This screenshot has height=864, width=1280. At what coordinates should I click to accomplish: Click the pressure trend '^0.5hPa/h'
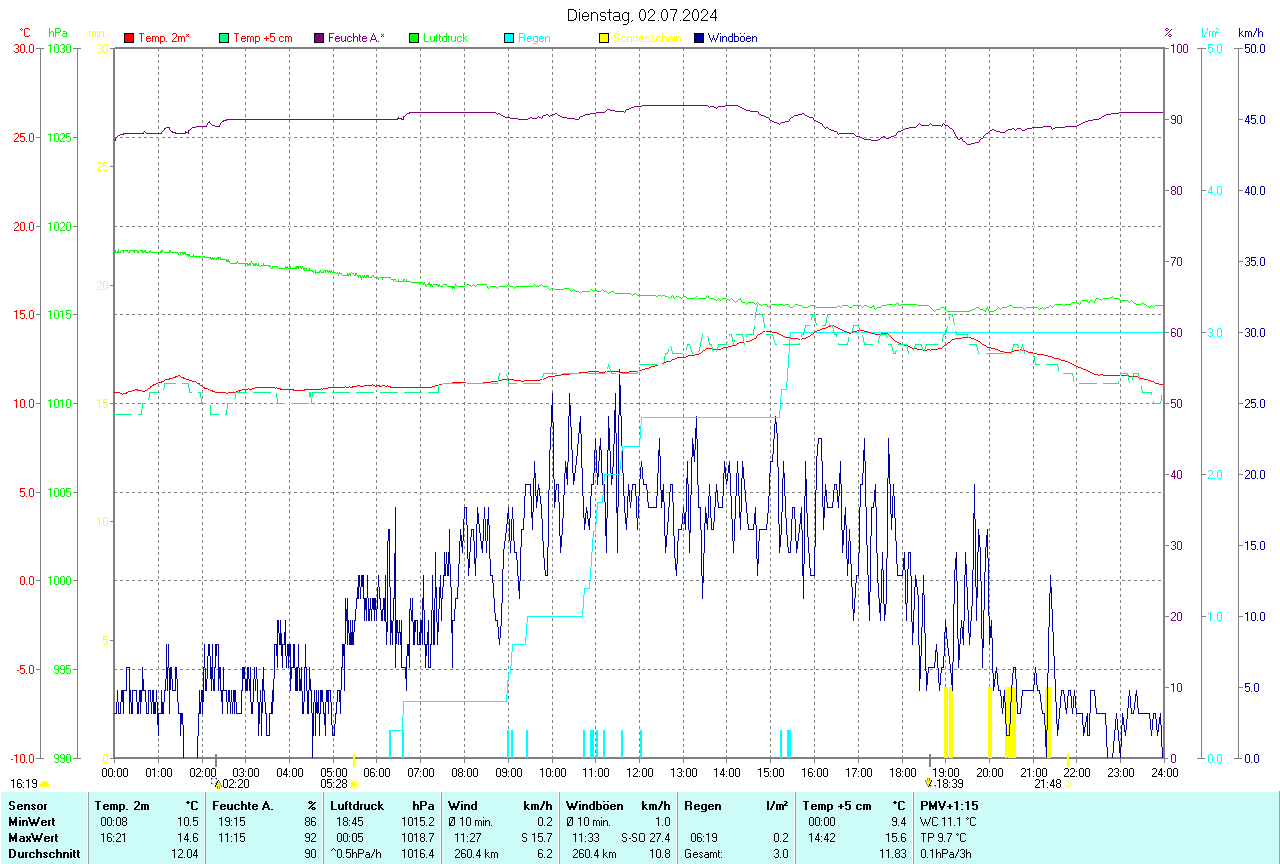pos(358,854)
